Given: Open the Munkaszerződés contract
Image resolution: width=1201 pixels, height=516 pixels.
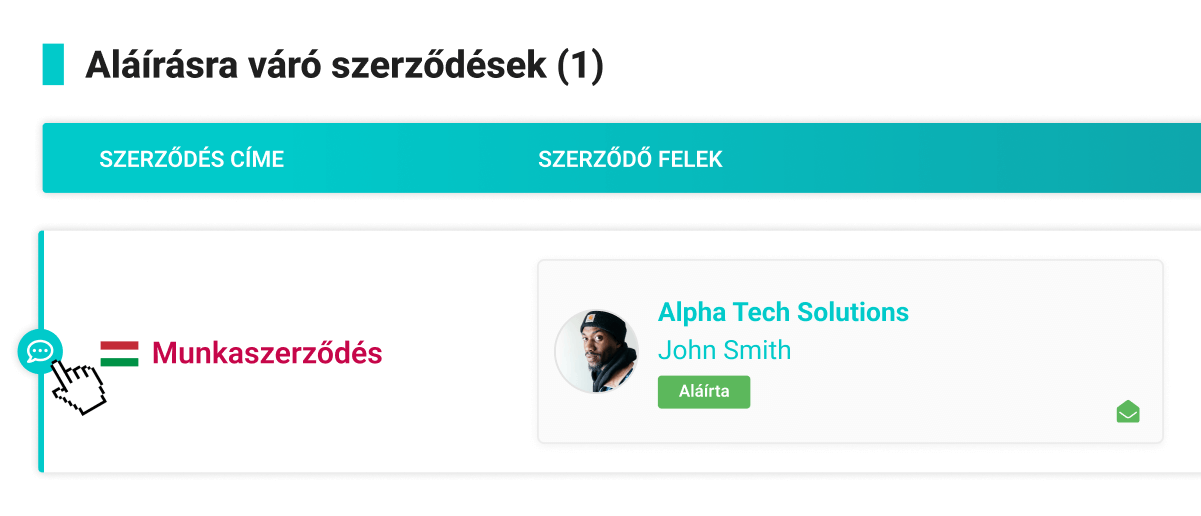Looking at the screenshot, I should pyautogui.click(x=267, y=353).
